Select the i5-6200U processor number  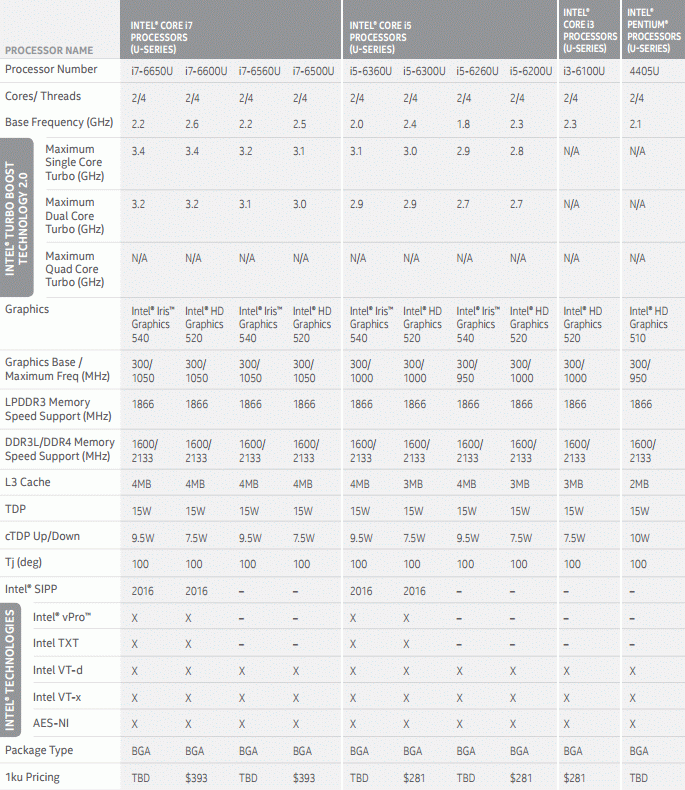(x=531, y=71)
